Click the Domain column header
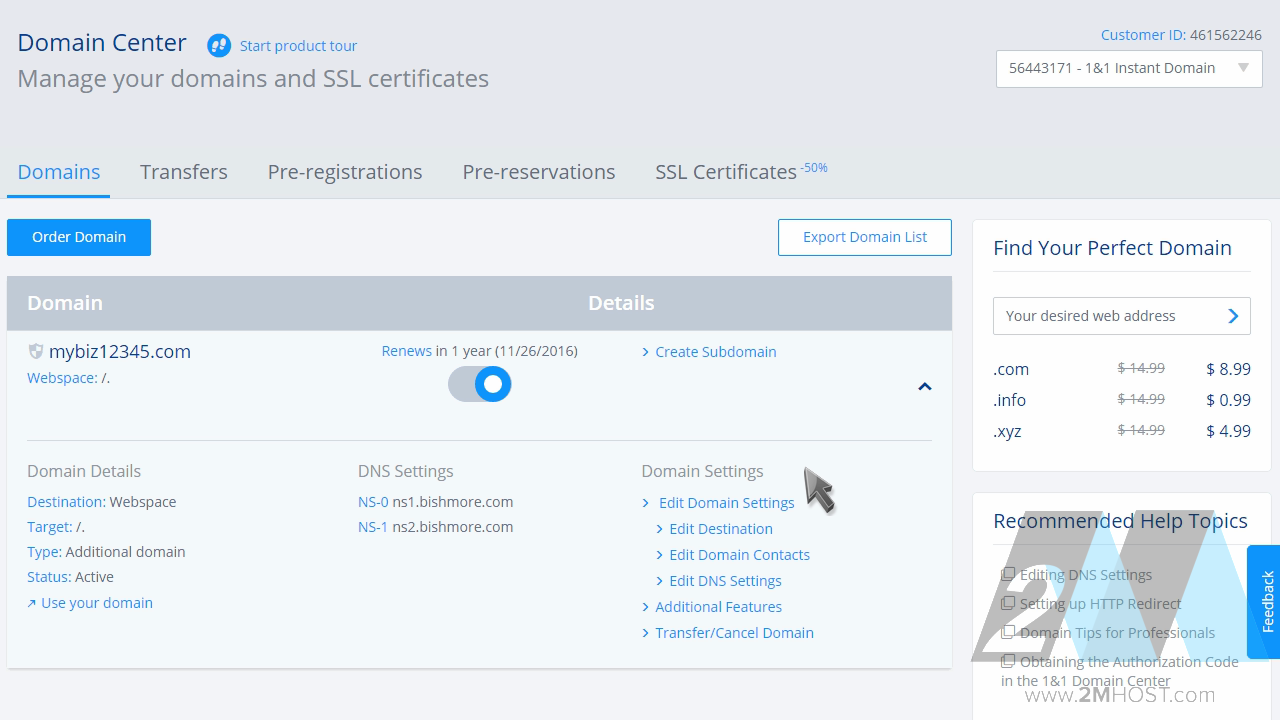The image size is (1280, 720). tap(65, 303)
